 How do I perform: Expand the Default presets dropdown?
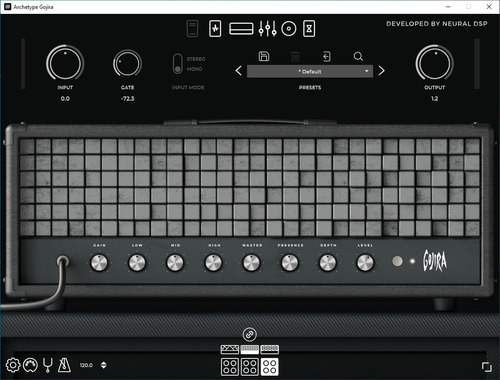[x=310, y=71]
